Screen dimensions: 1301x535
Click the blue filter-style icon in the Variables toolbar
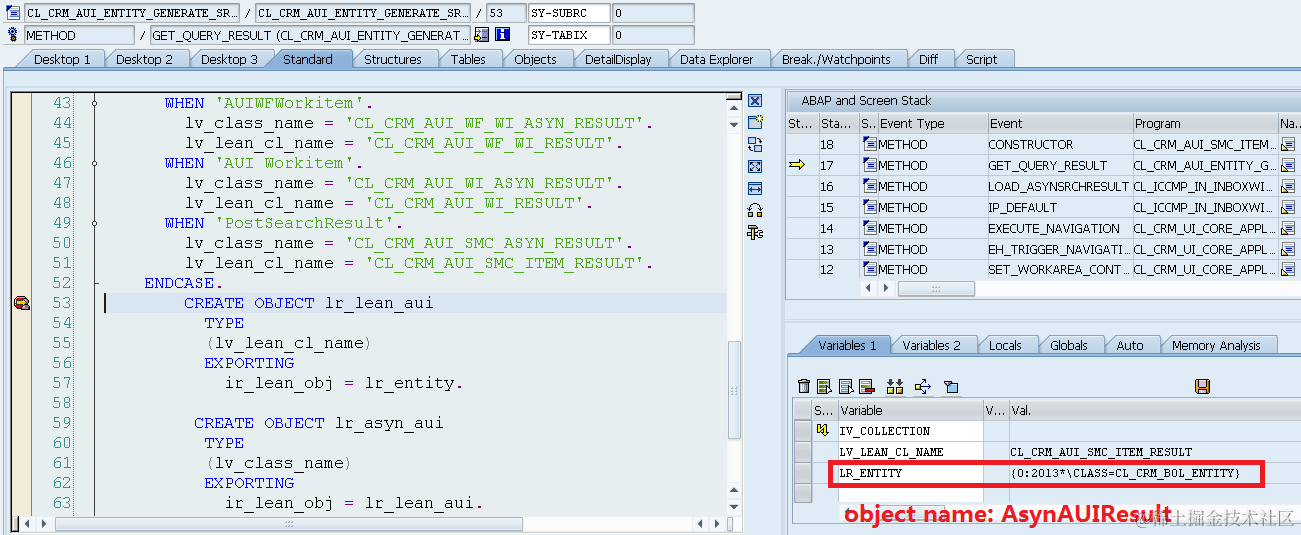click(951, 386)
